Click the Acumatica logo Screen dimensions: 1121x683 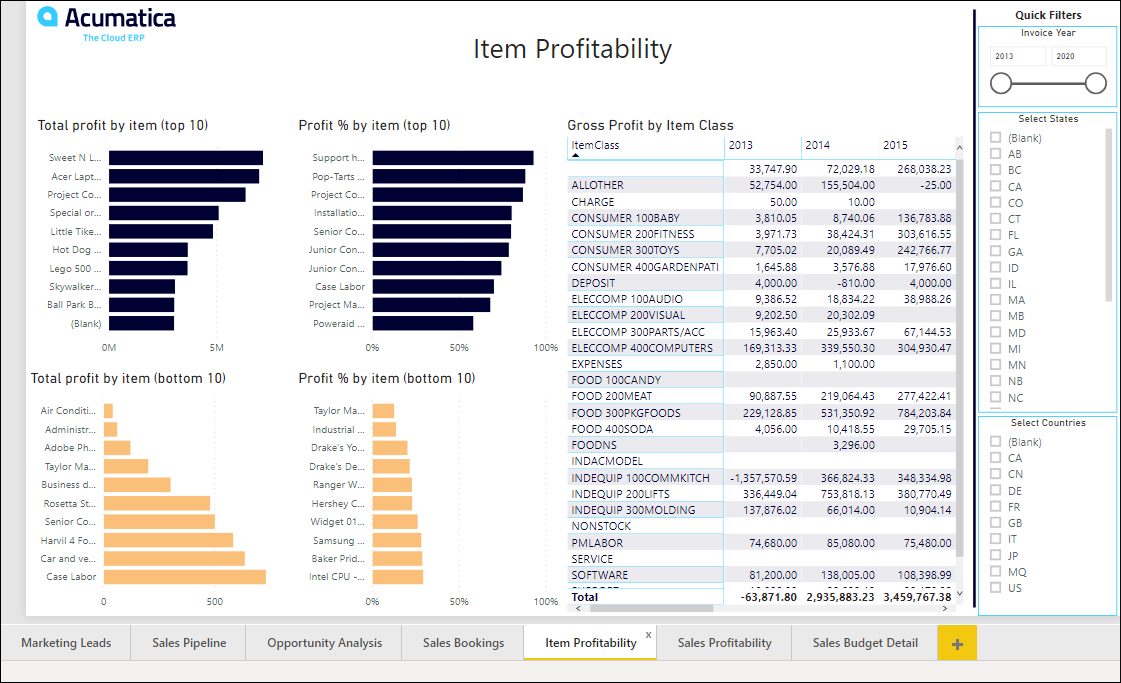tap(106, 21)
